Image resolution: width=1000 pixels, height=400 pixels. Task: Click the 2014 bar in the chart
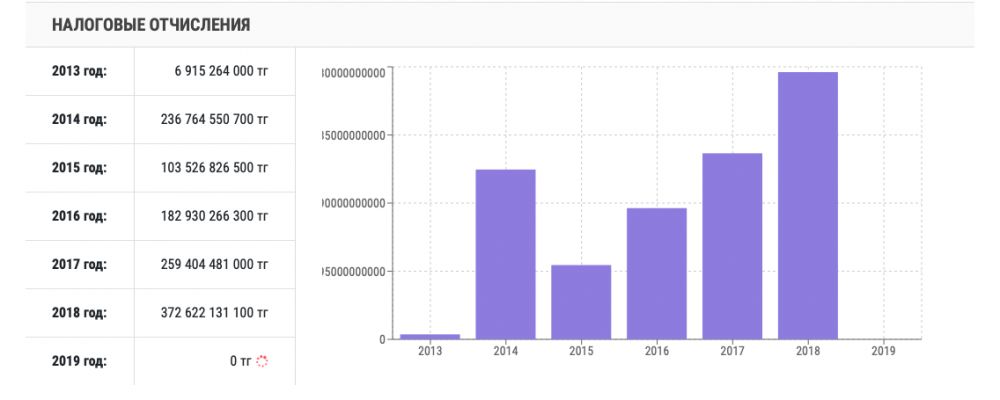pyautogui.click(x=505, y=254)
